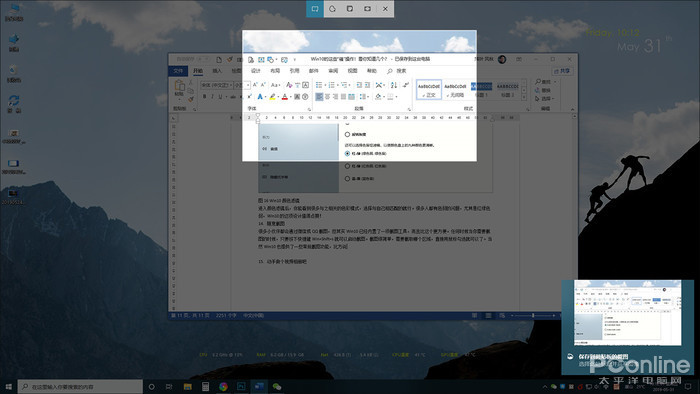Click the red font color button
Image resolution: width=700 pixels, height=394 pixels.
tap(284, 97)
